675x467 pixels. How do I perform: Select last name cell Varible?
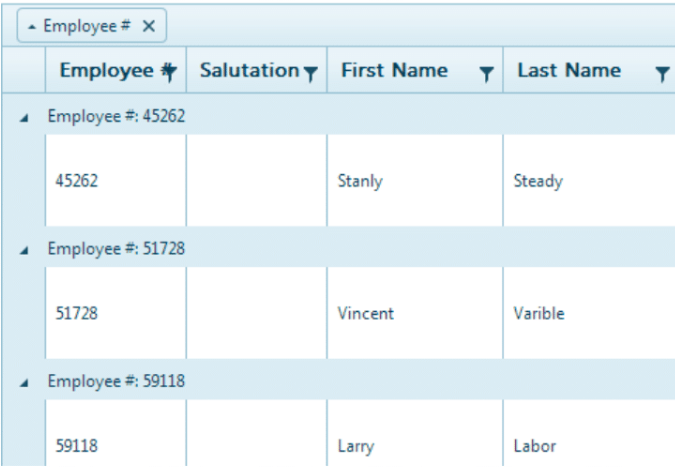(589, 313)
